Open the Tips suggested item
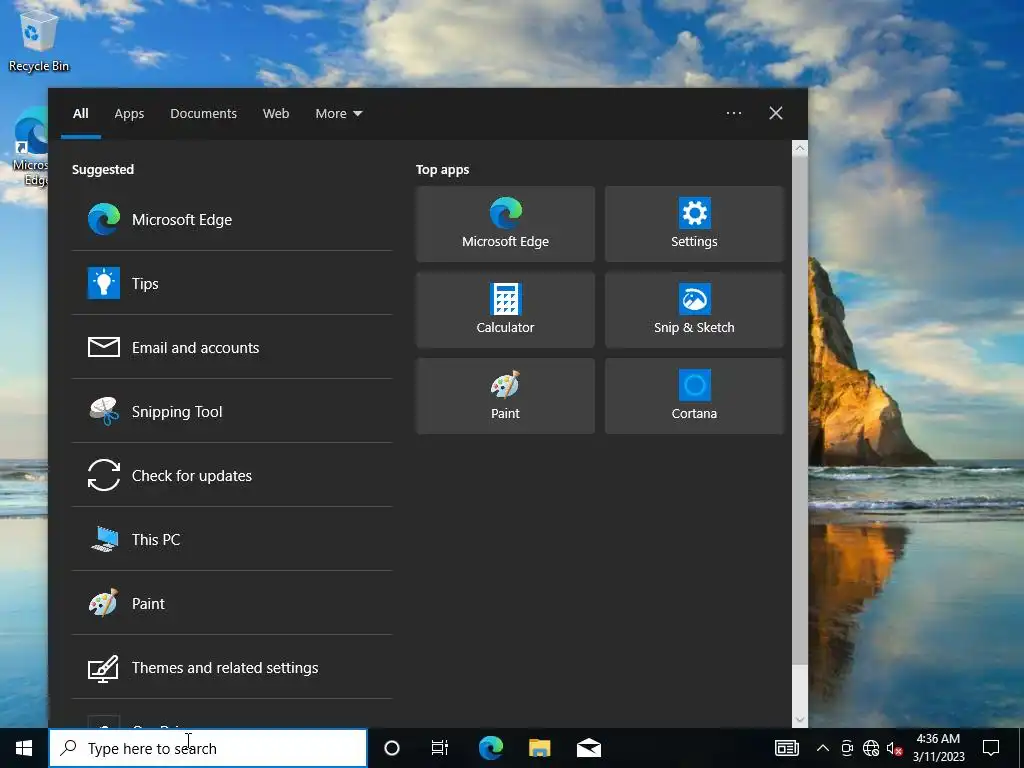 click(232, 283)
